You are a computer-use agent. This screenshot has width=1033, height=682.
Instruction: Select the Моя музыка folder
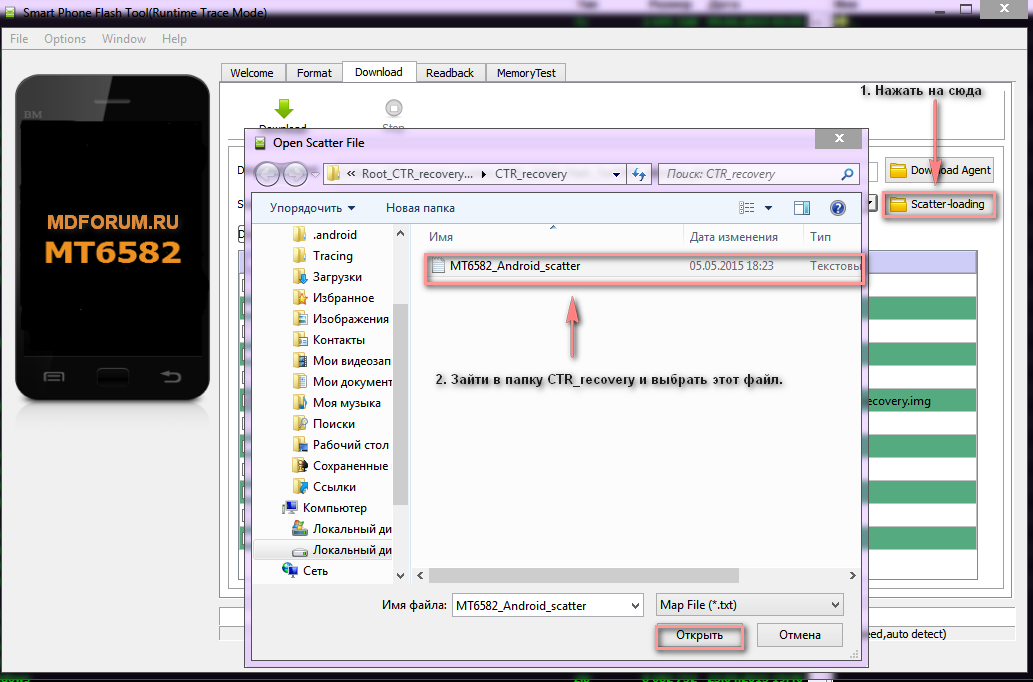coord(337,403)
